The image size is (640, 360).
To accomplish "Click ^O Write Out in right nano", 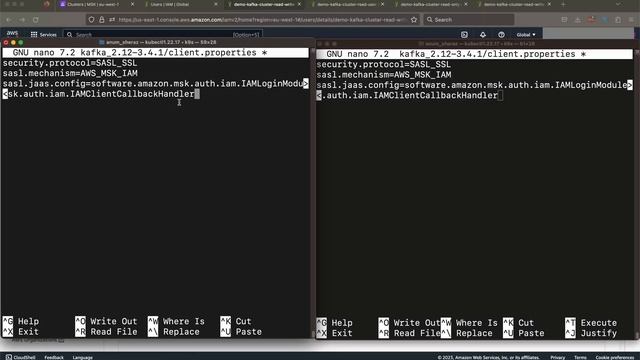I will pos(409,323).
